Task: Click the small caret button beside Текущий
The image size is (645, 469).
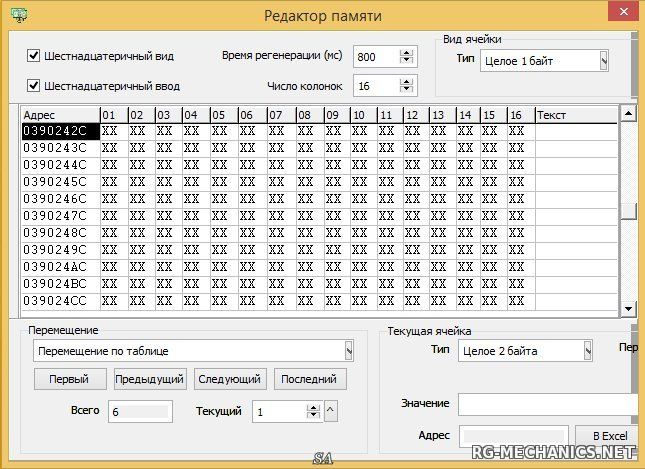Action: tap(331, 410)
